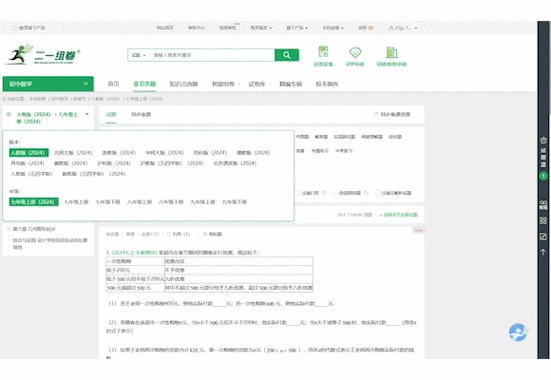Collapse the 人教版 (2024) textbook selector arrow
The image size is (551, 380).
click(x=87, y=114)
